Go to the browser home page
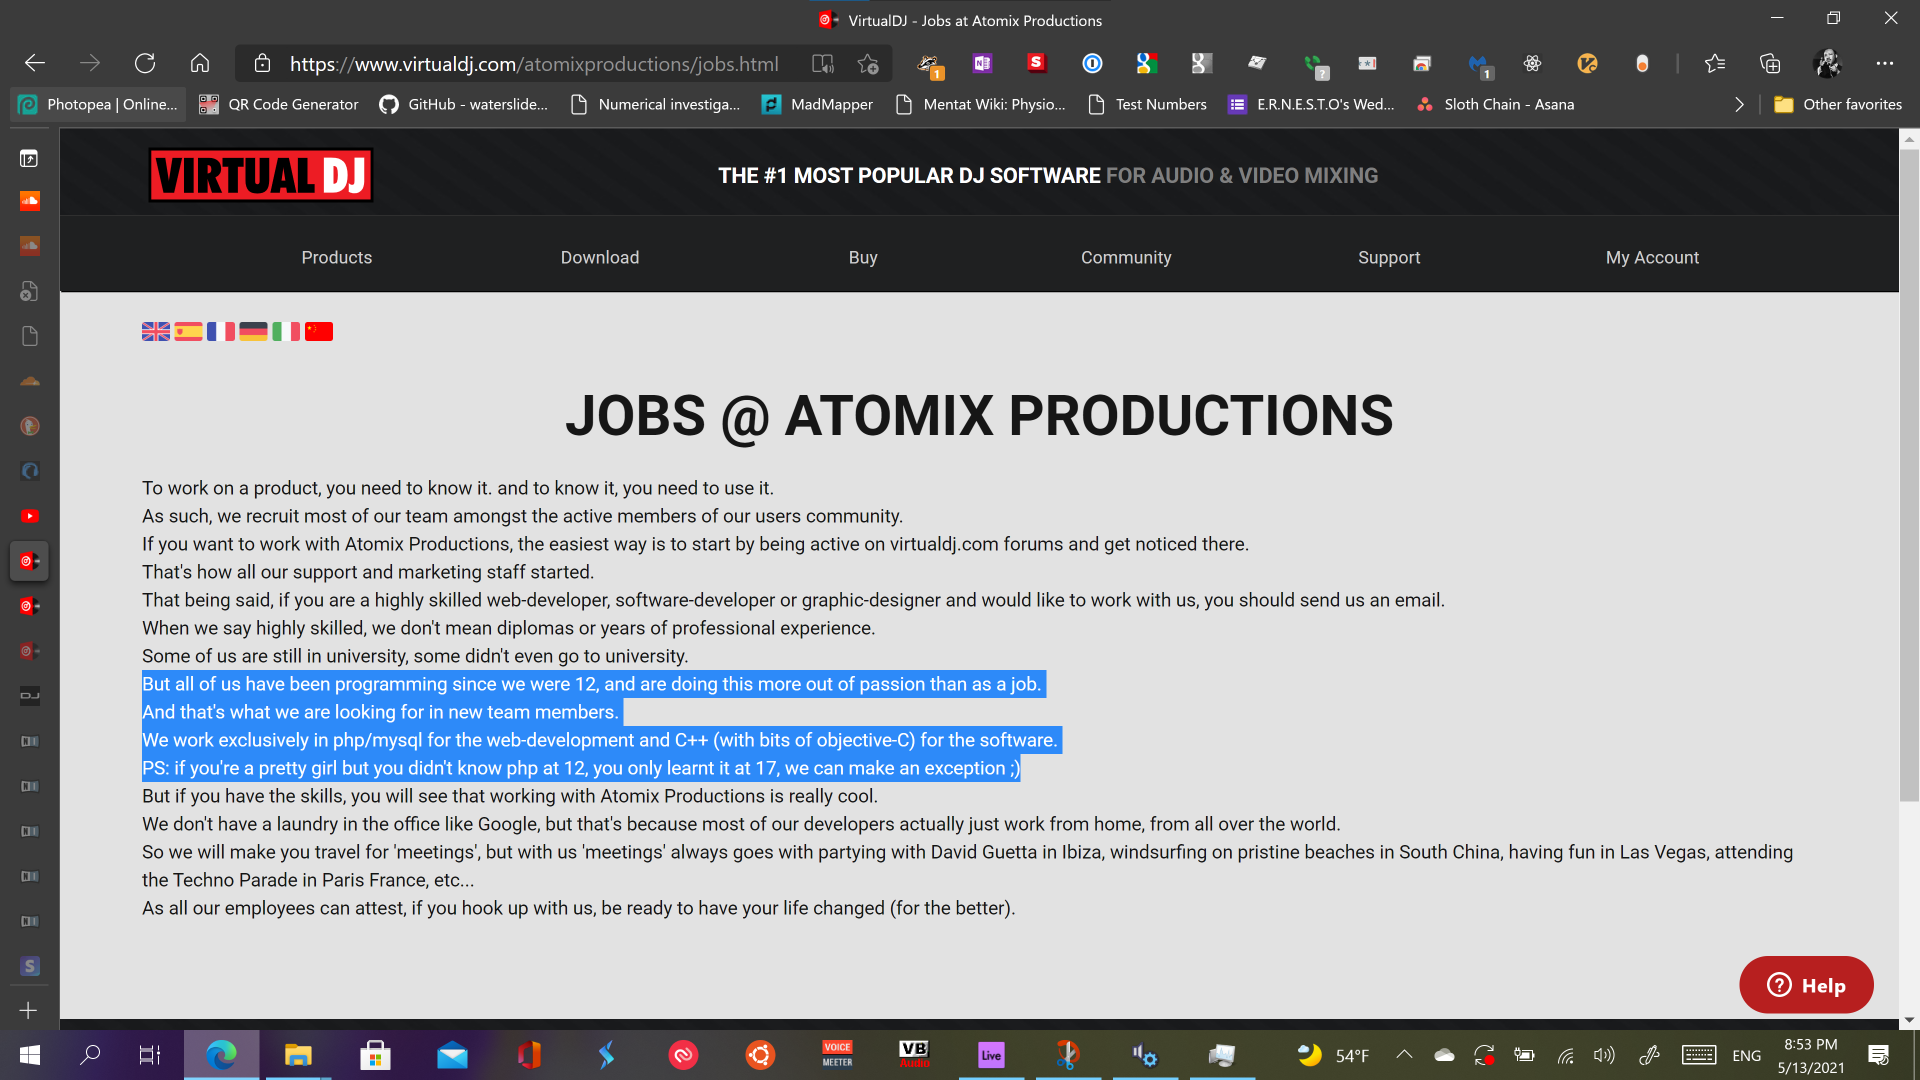1920x1080 pixels. tap(200, 64)
